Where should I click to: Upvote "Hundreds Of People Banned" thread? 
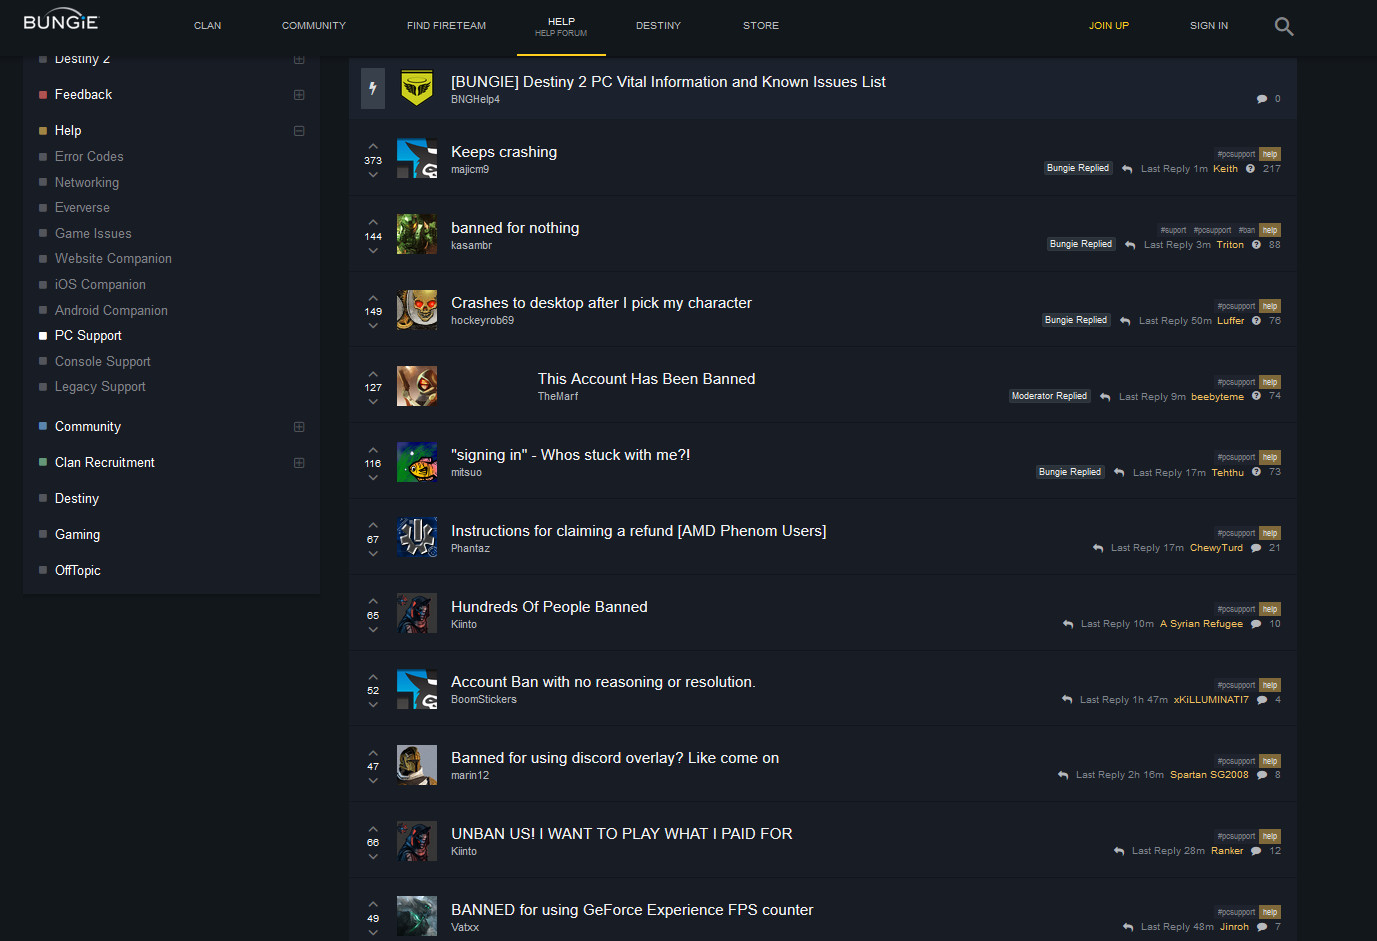373,601
